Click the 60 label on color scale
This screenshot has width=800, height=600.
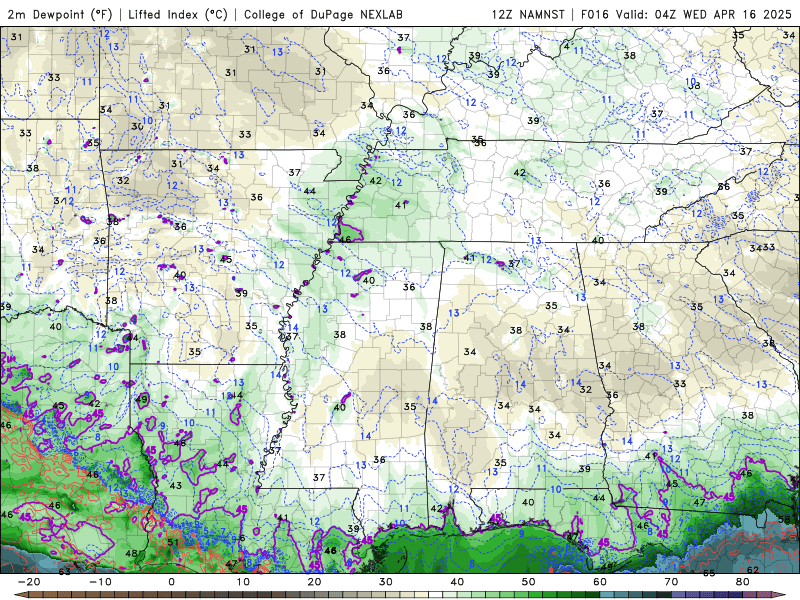(x=600, y=582)
